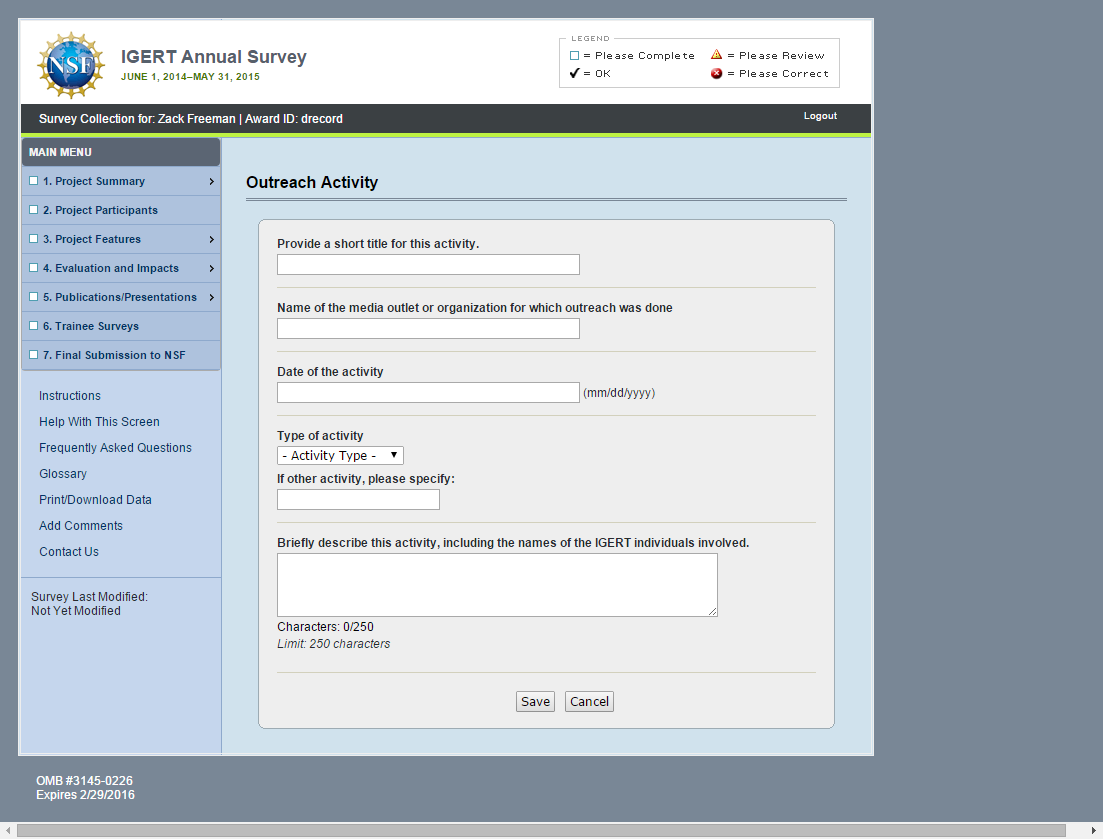Expand the Publications/Presentations submenu arrow
Viewport: 1103px width, 839px height.
(x=211, y=298)
